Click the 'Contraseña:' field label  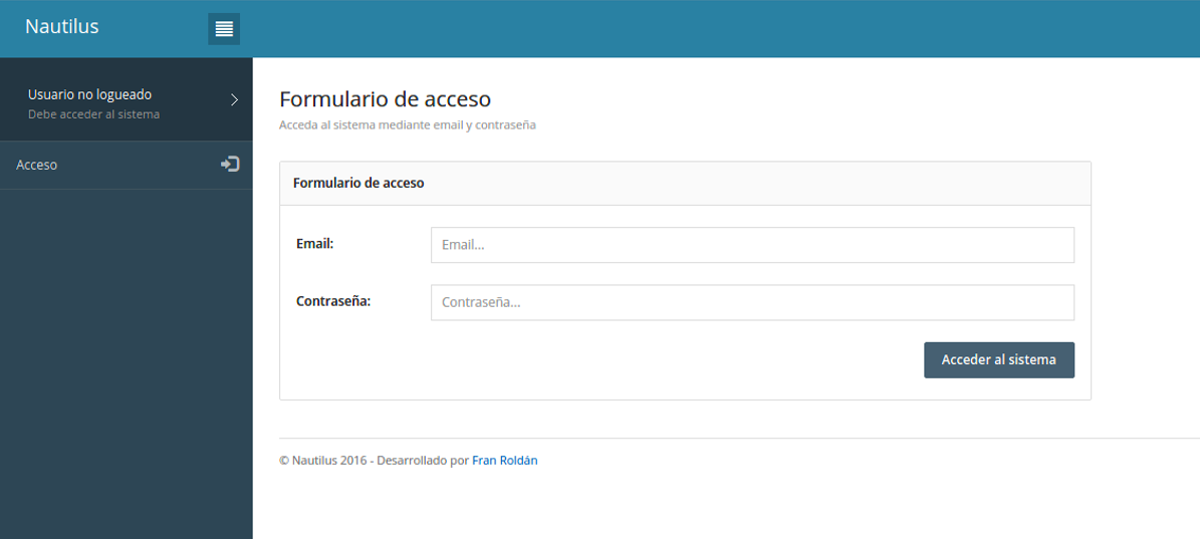click(x=333, y=301)
